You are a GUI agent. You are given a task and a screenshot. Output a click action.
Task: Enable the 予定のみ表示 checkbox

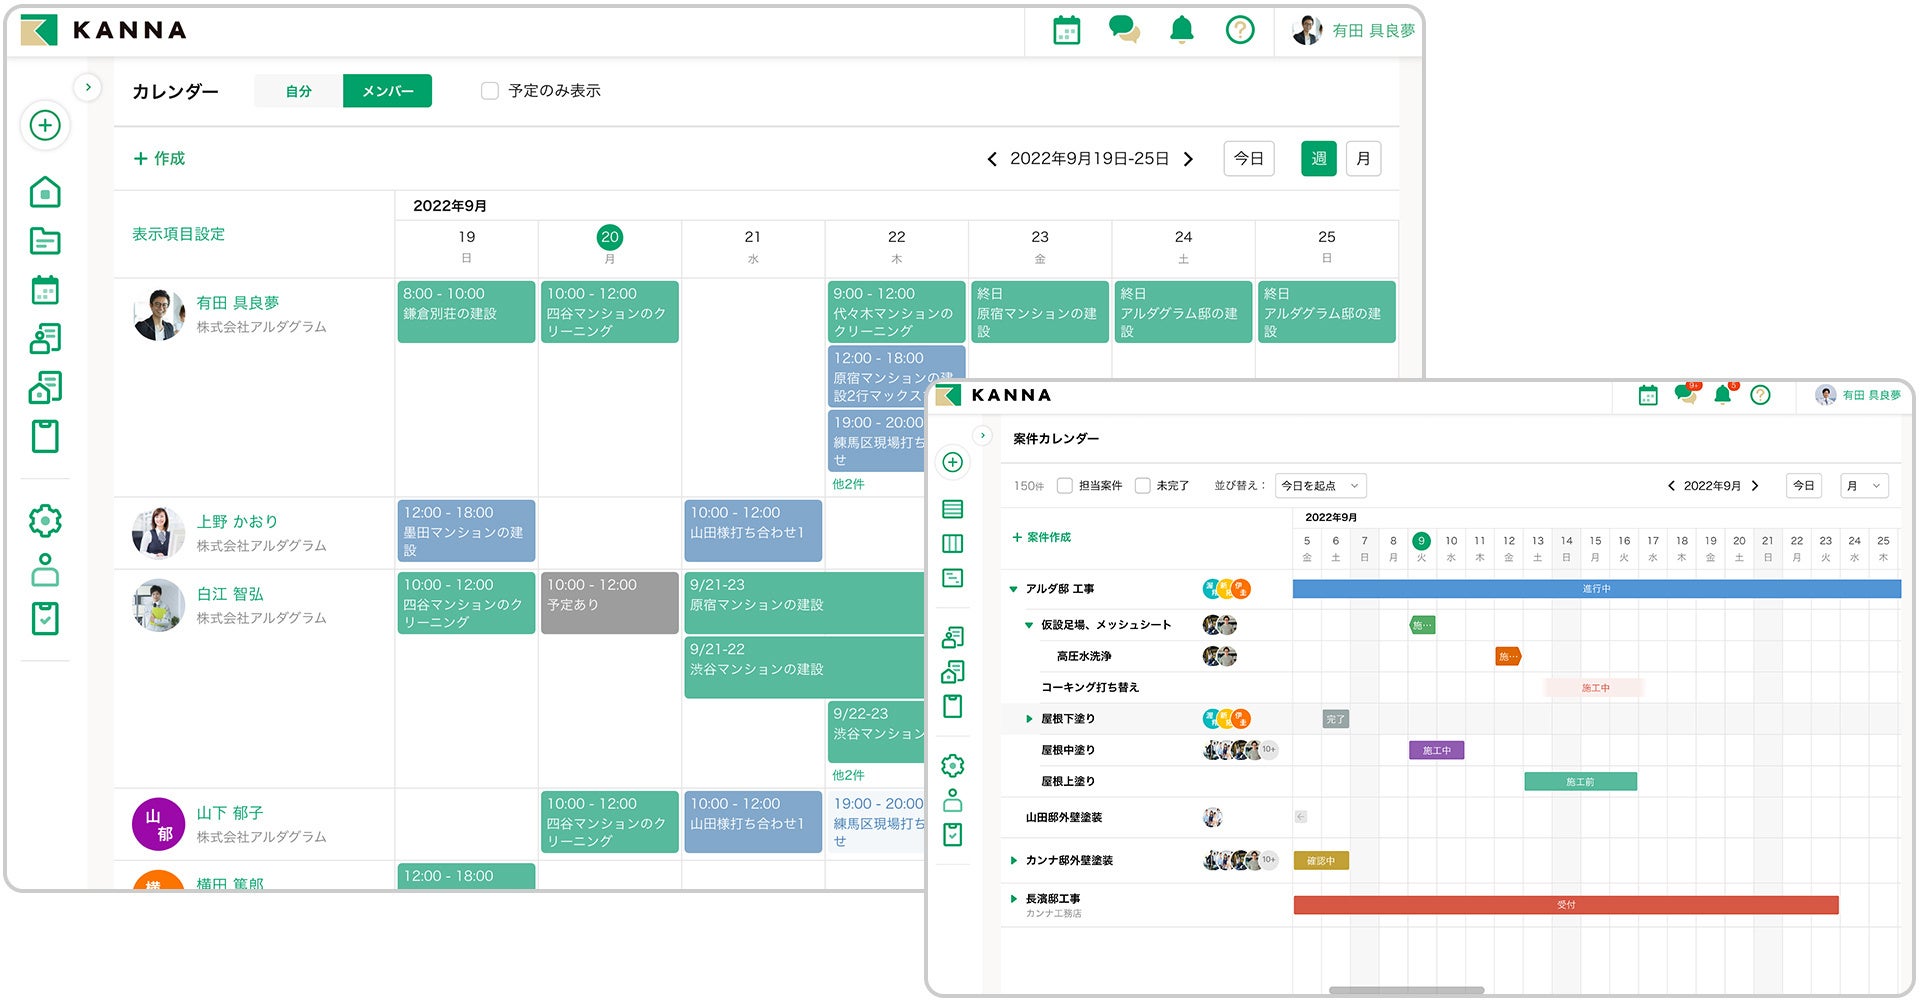tap(490, 91)
